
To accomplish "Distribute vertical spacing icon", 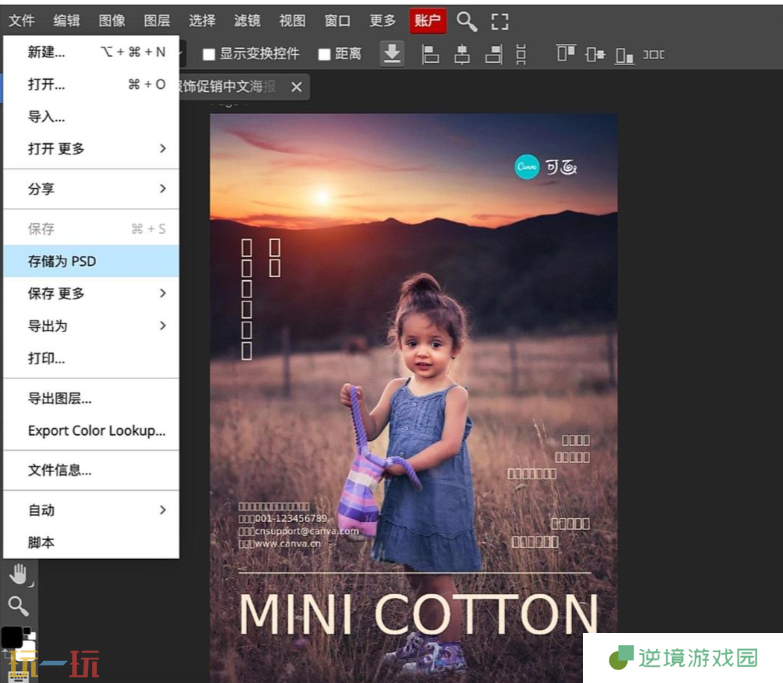I will (521, 54).
